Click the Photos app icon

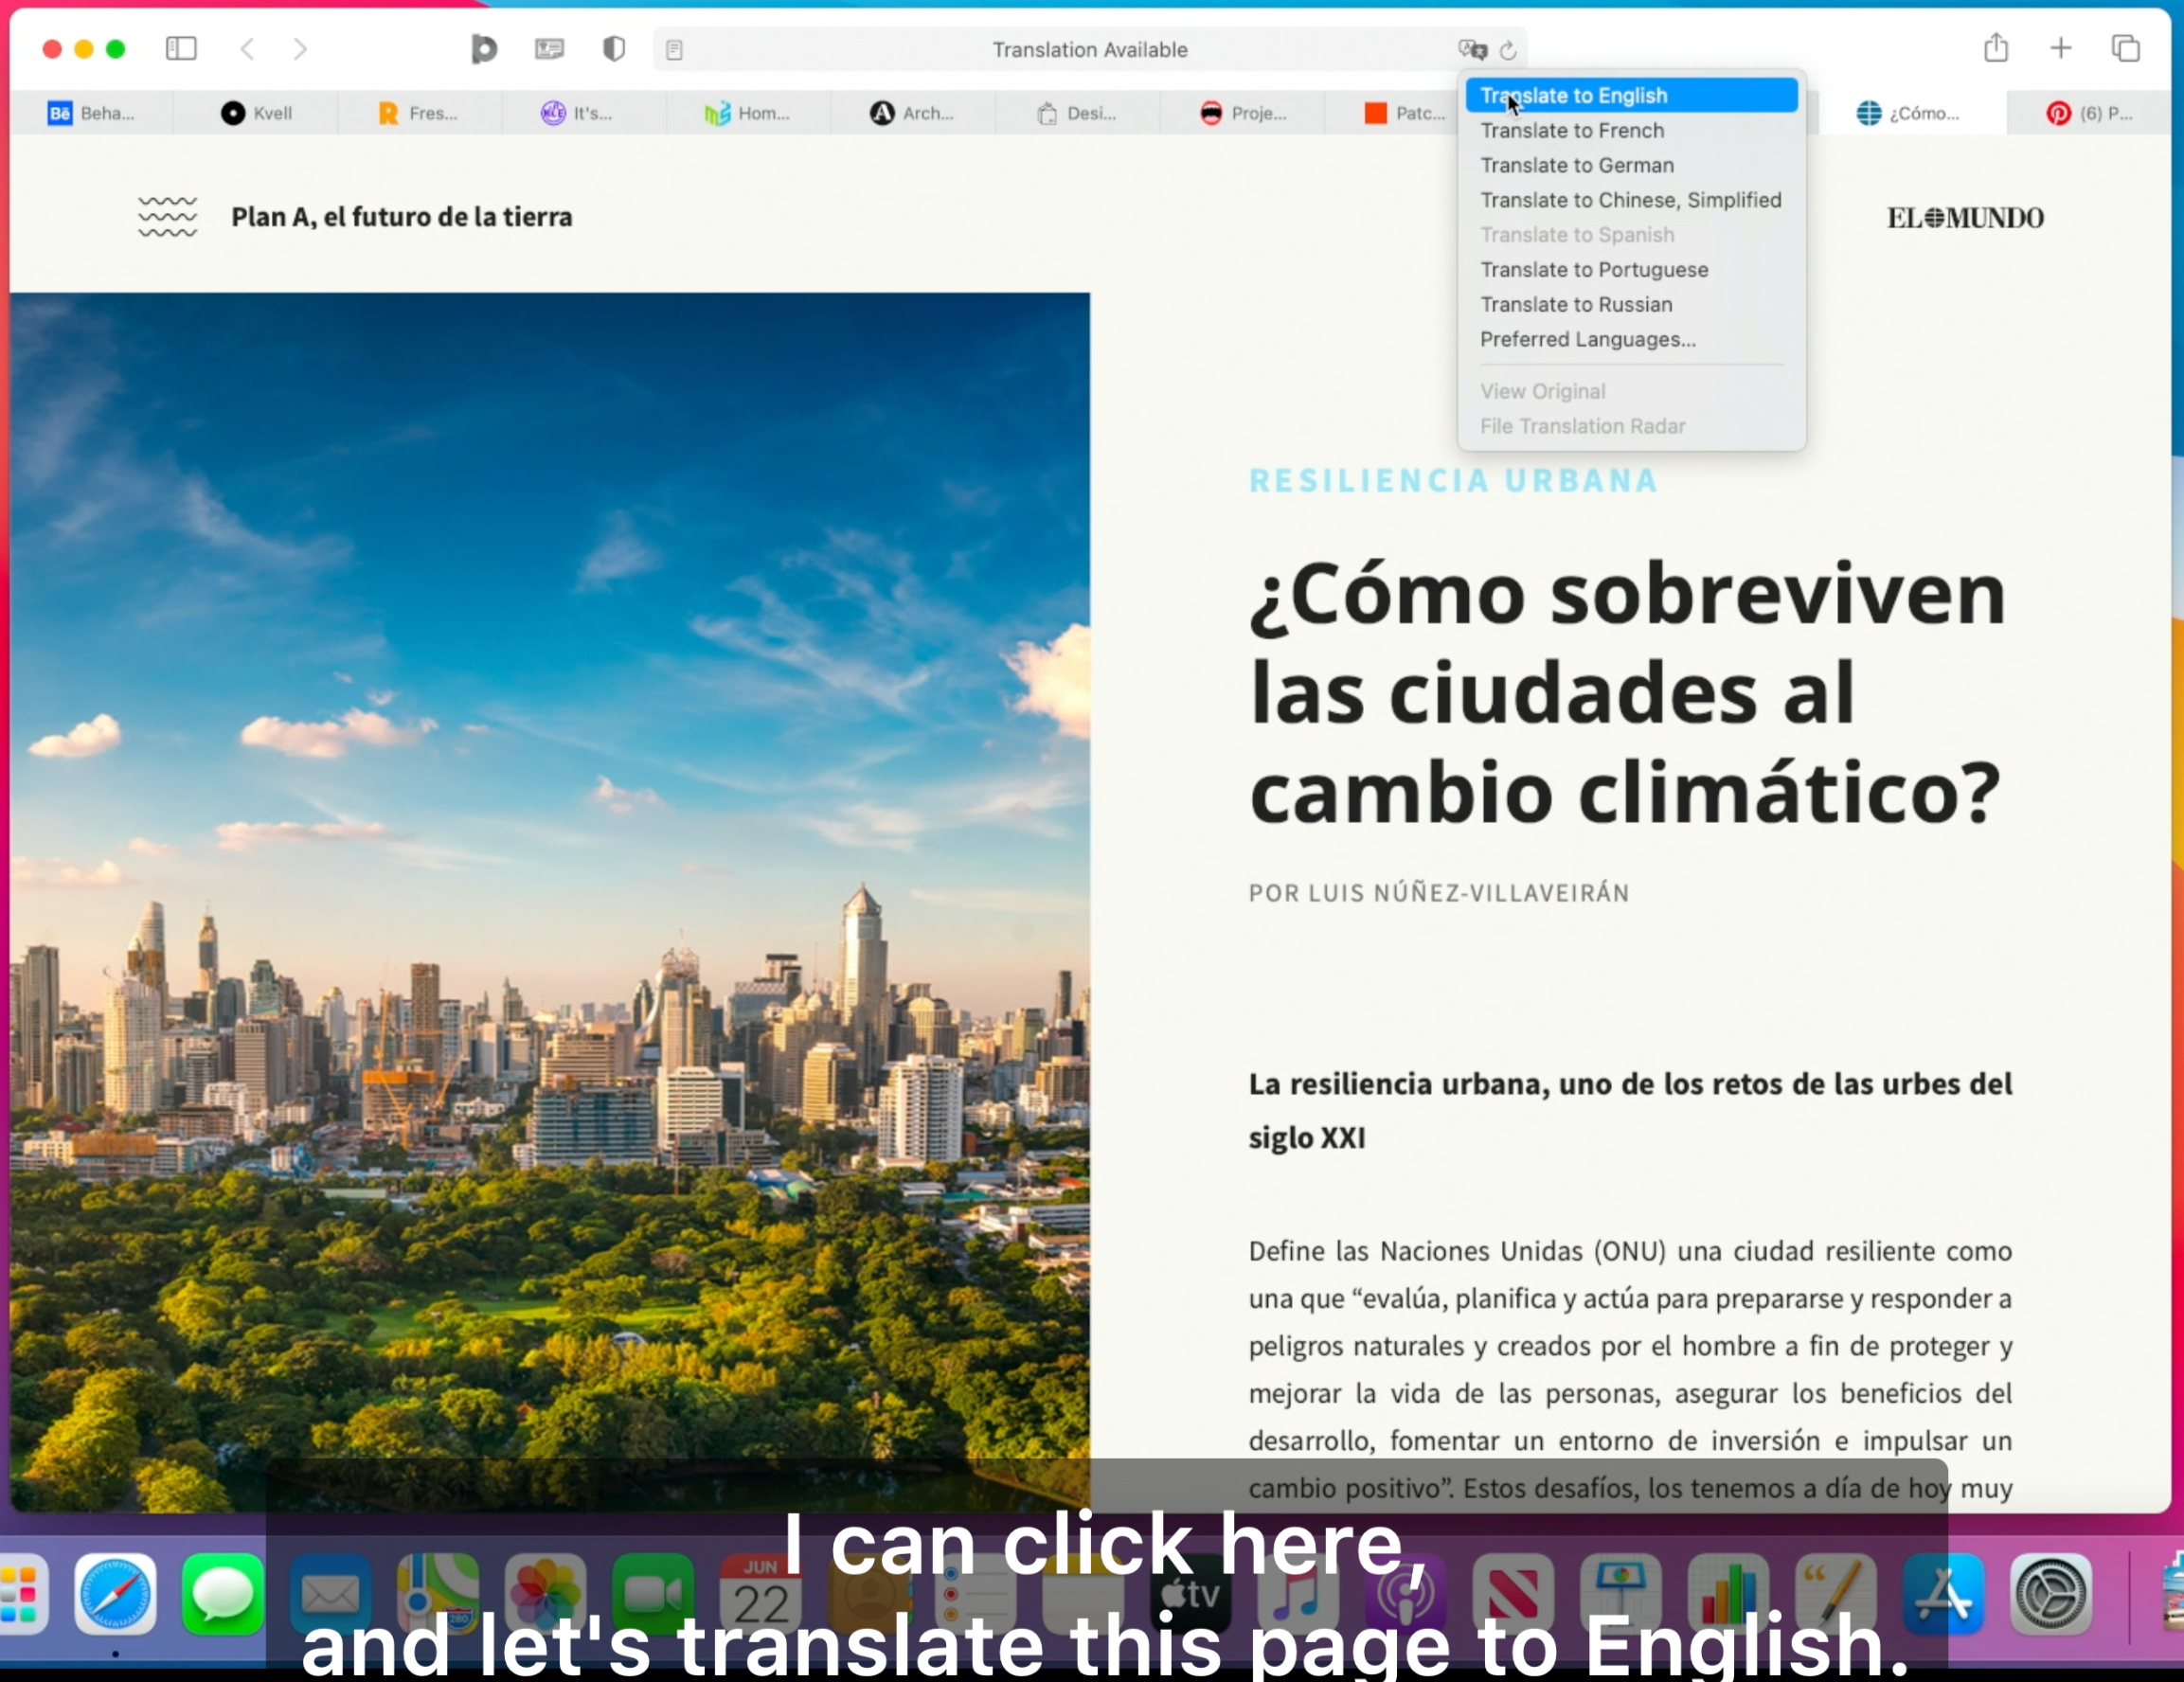coord(547,1601)
